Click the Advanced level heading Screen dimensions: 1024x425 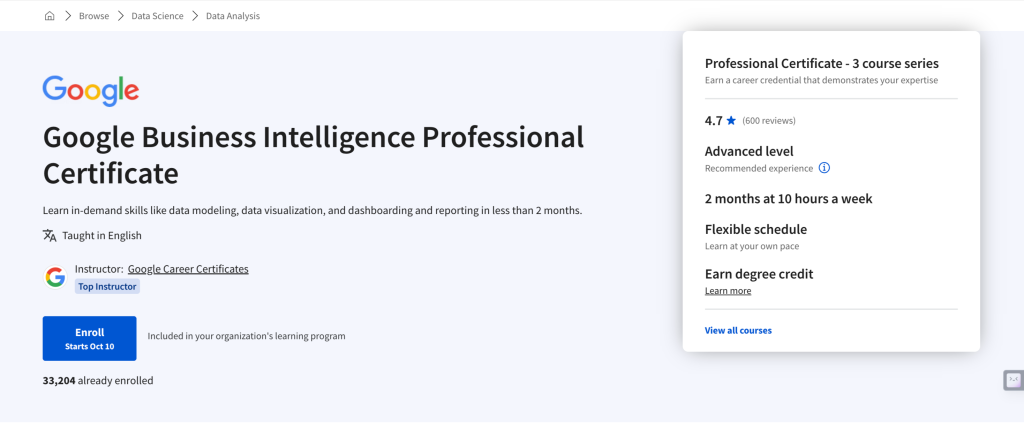[749, 151]
